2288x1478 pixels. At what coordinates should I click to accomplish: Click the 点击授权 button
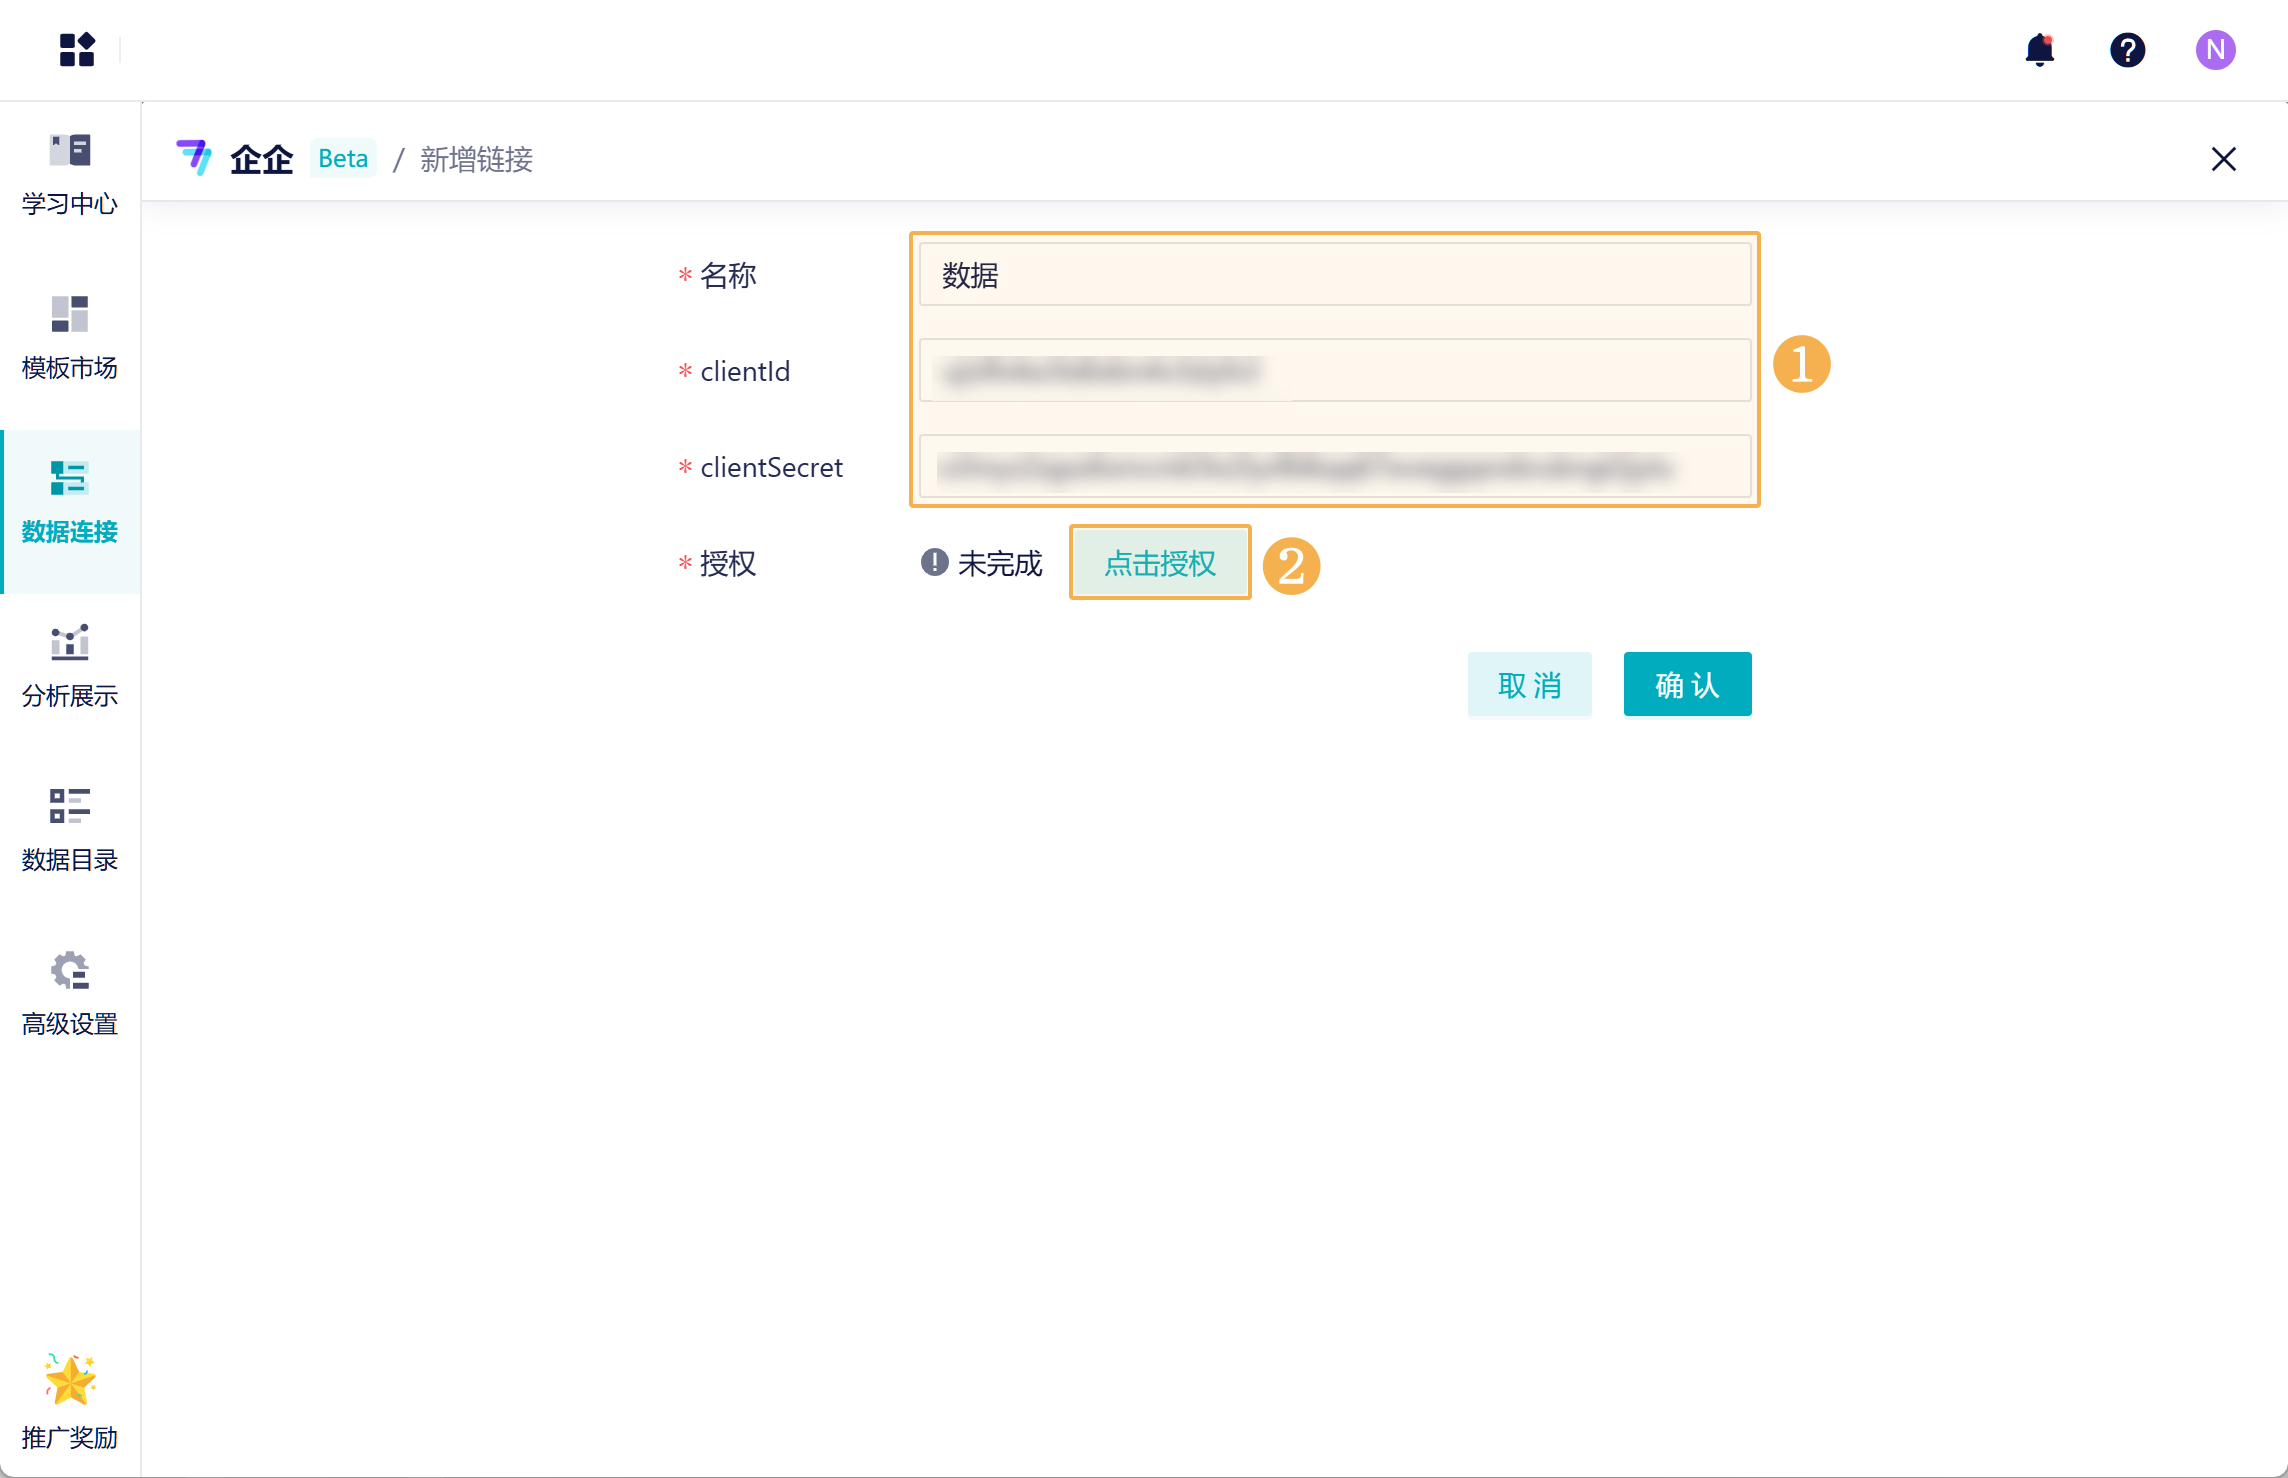coord(1160,563)
